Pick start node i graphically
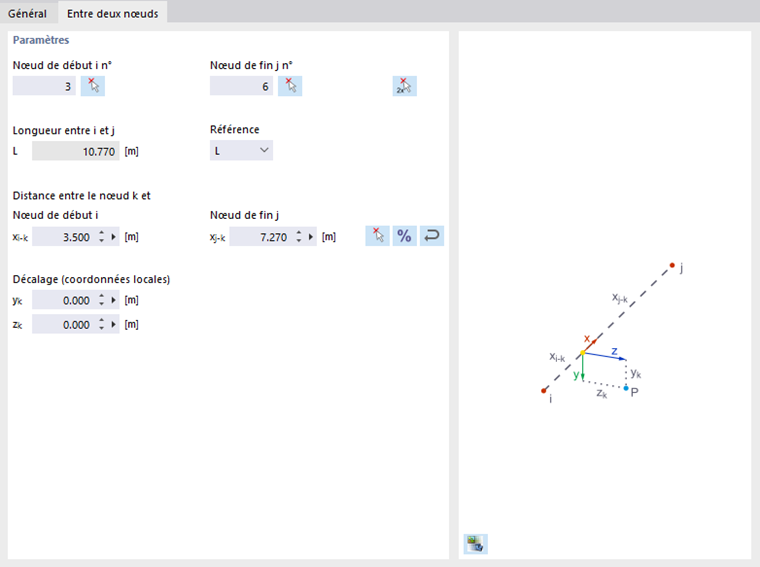This screenshot has height=567, width=760. 93,86
